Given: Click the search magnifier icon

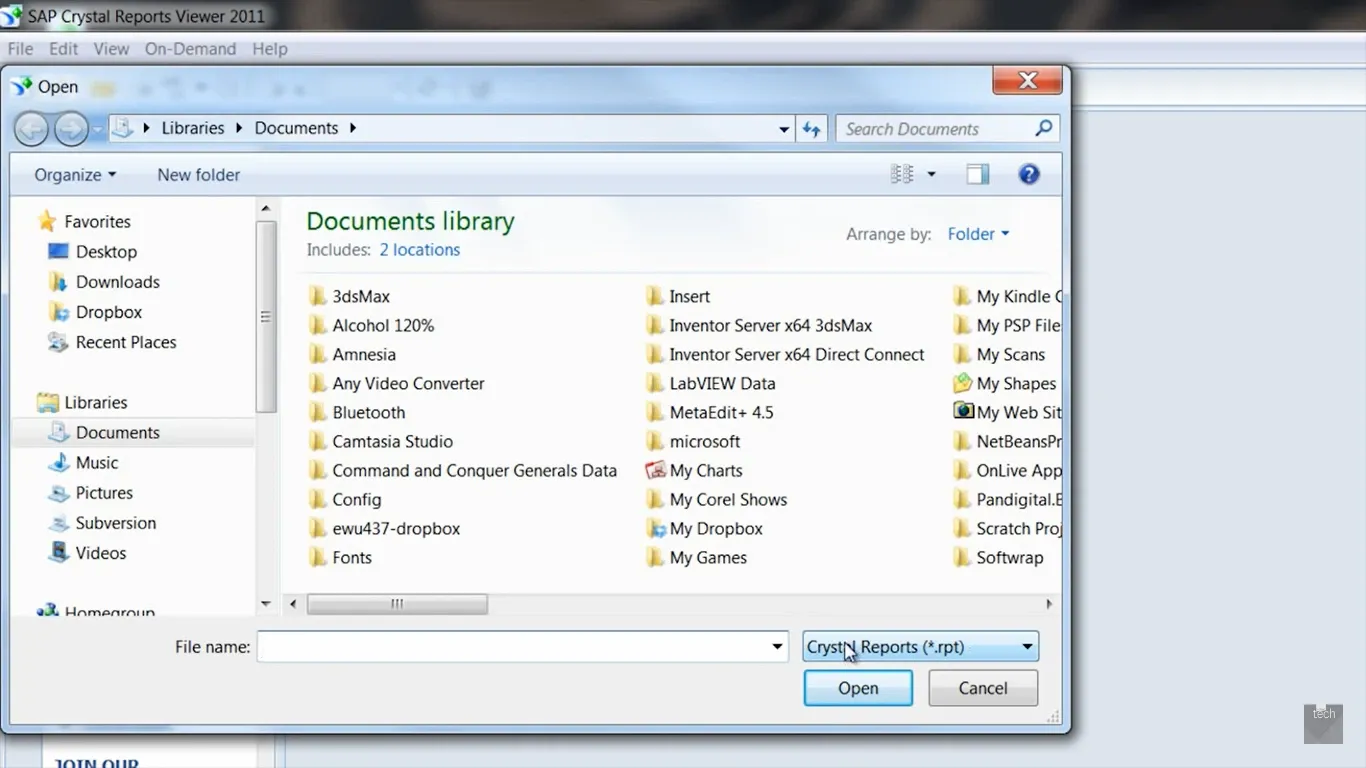Looking at the screenshot, I should (x=1043, y=128).
